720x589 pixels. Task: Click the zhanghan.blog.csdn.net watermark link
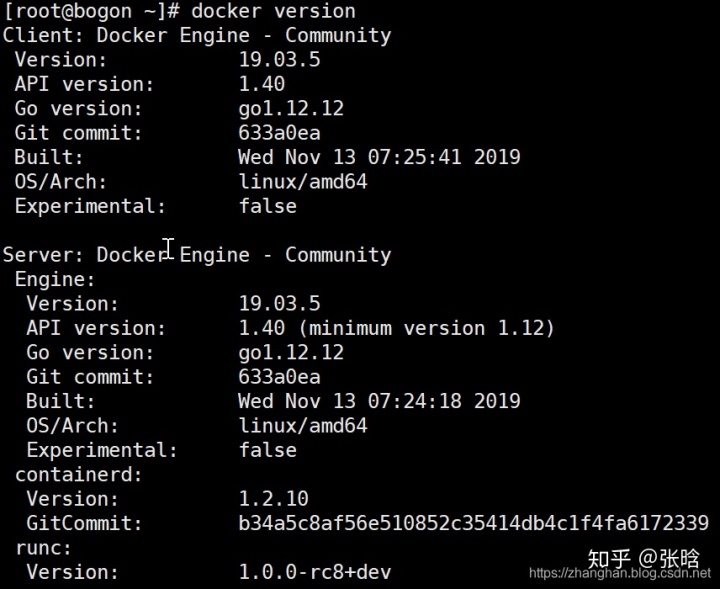pos(619,575)
